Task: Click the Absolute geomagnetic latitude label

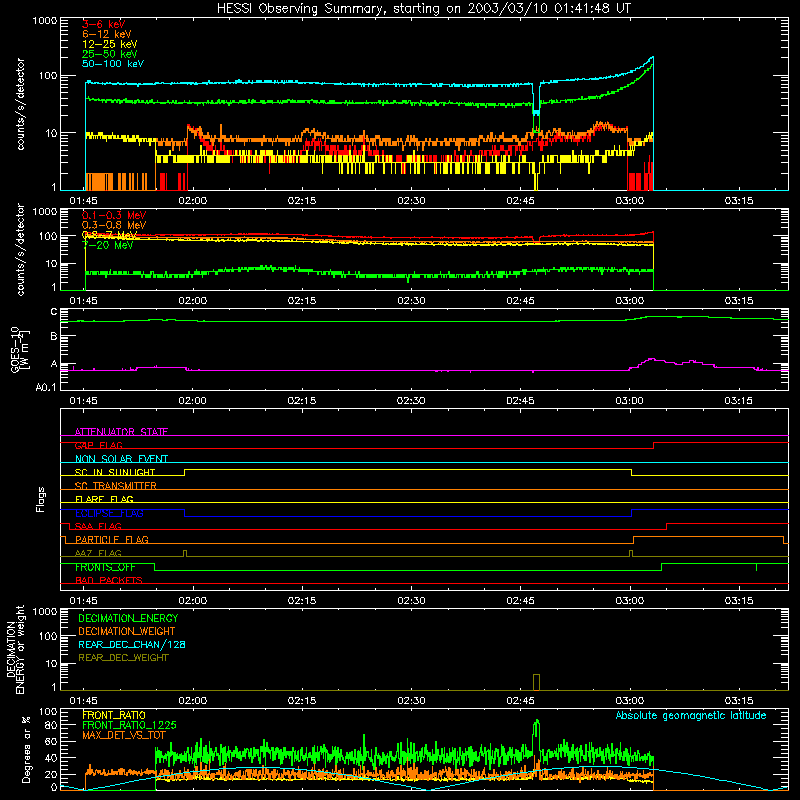Action: [691, 715]
